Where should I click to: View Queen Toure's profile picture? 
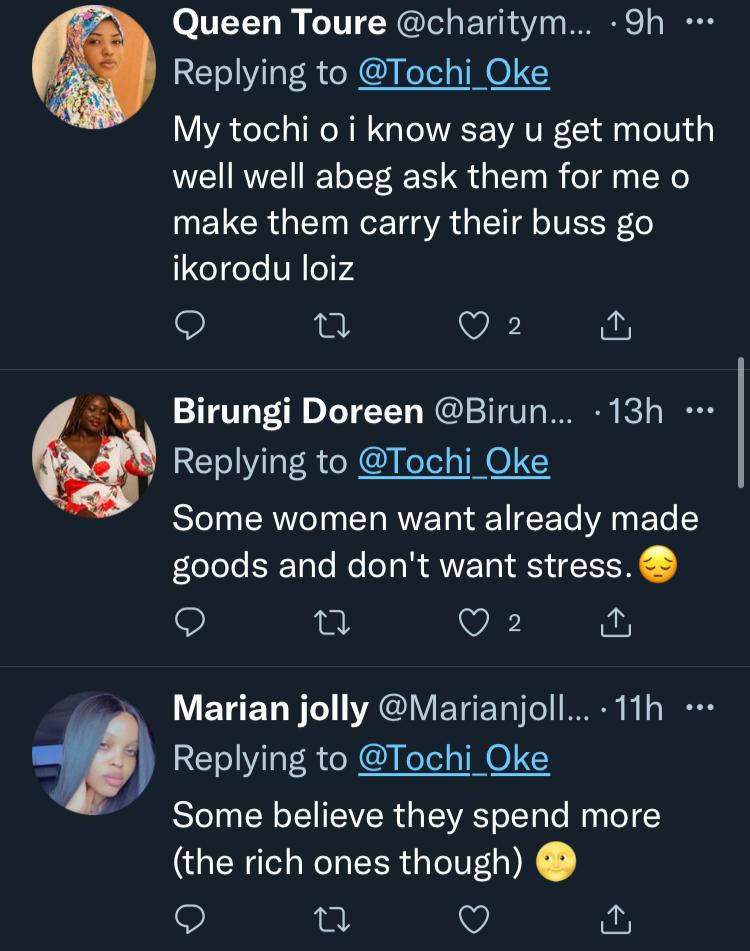click(x=94, y=68)
